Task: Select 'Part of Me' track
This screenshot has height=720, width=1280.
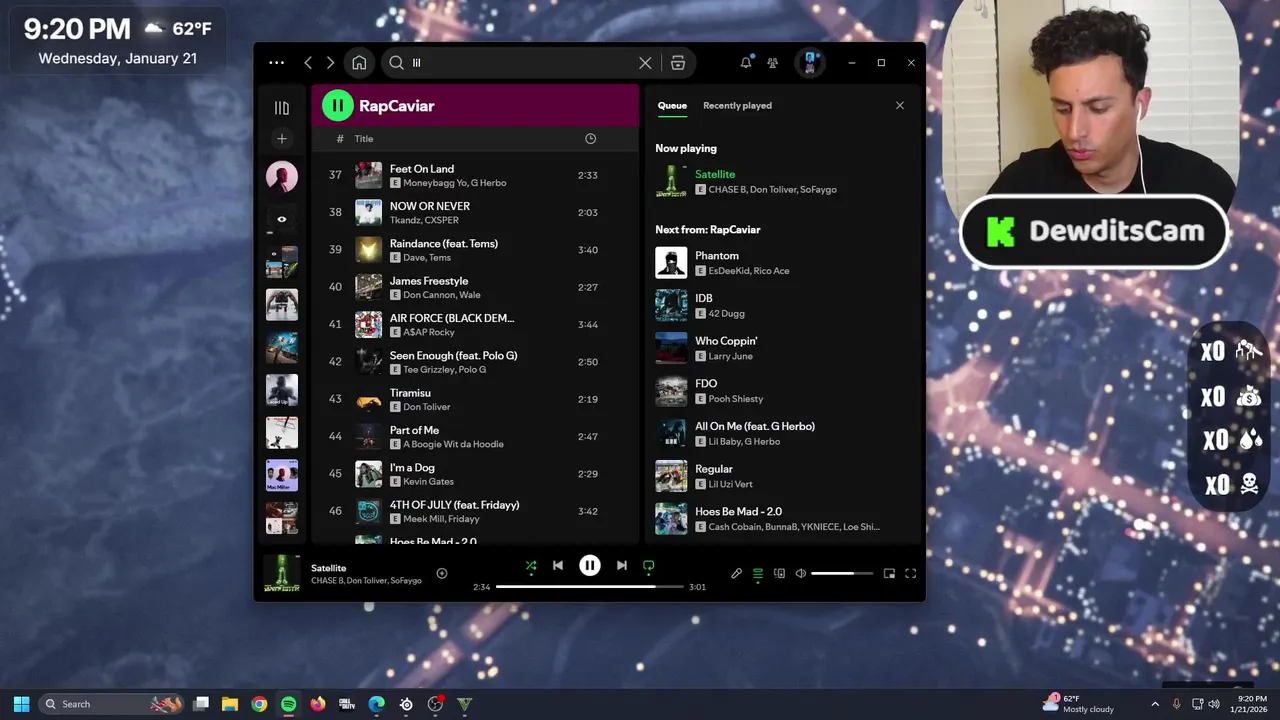Action: [x=475, y=437]
